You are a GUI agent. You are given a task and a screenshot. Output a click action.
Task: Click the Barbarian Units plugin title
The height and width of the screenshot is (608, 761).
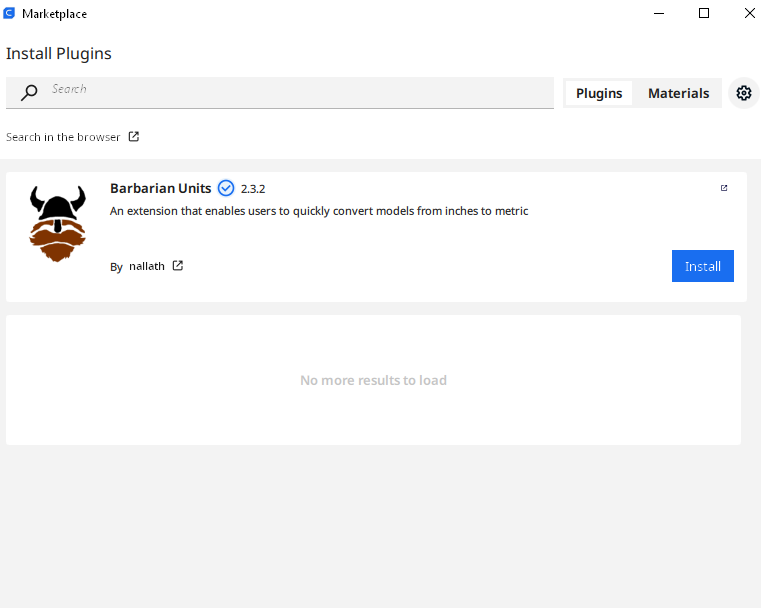(x=161, y=188)
